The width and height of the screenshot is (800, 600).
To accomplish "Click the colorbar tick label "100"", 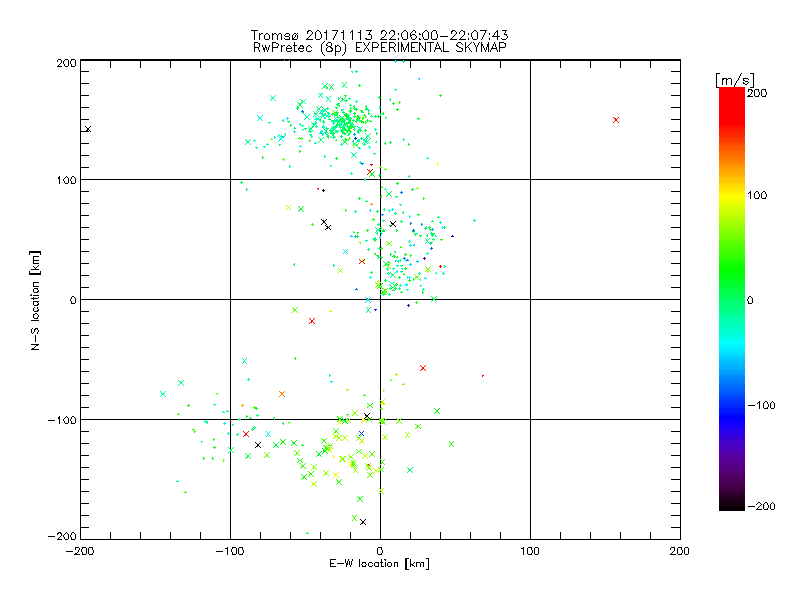I will click(x=757, y=195).
